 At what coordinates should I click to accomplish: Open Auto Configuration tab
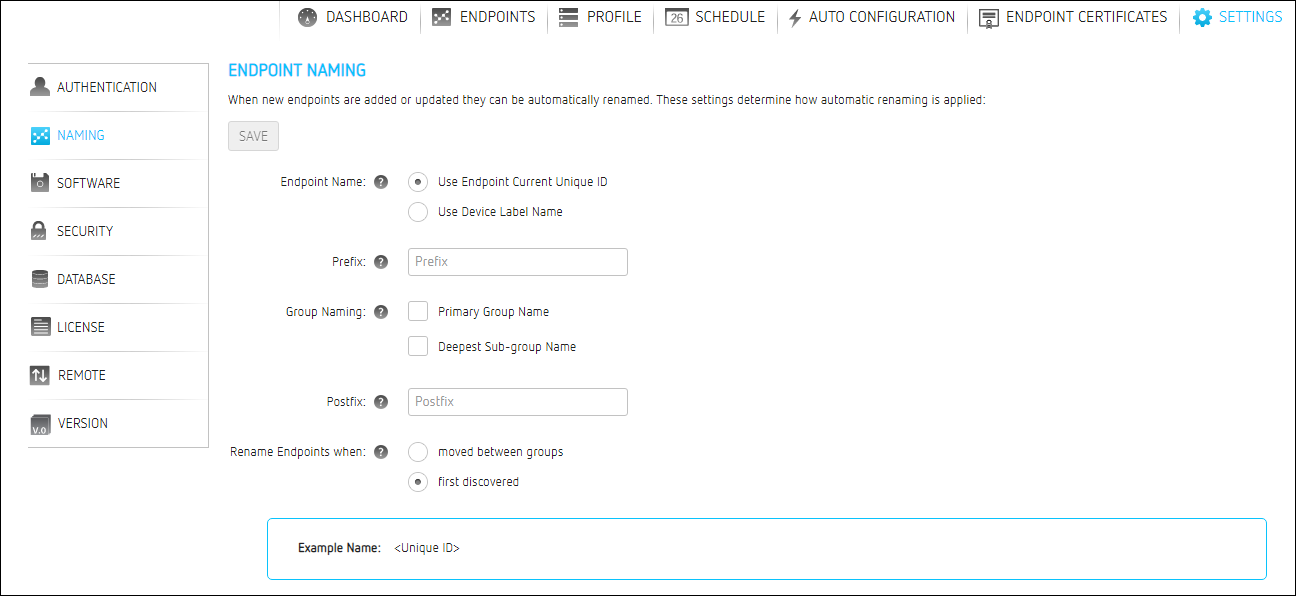point(882,17)
